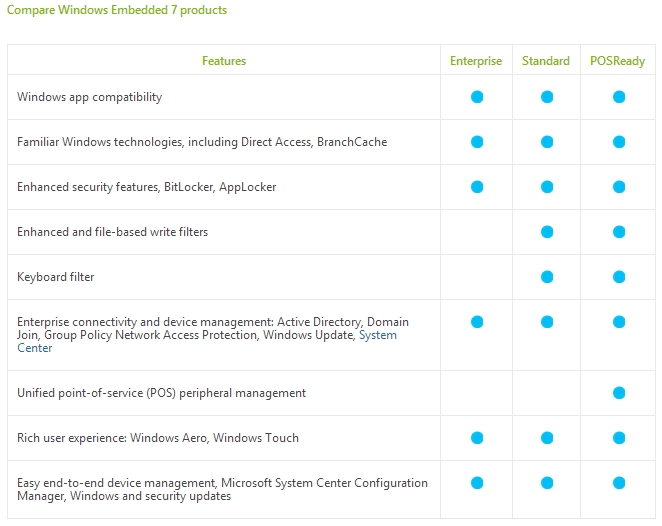662x526 pixels.
Task: Click Standard dot for Enterprise connectivity row
Action: [x=547, y=322]
